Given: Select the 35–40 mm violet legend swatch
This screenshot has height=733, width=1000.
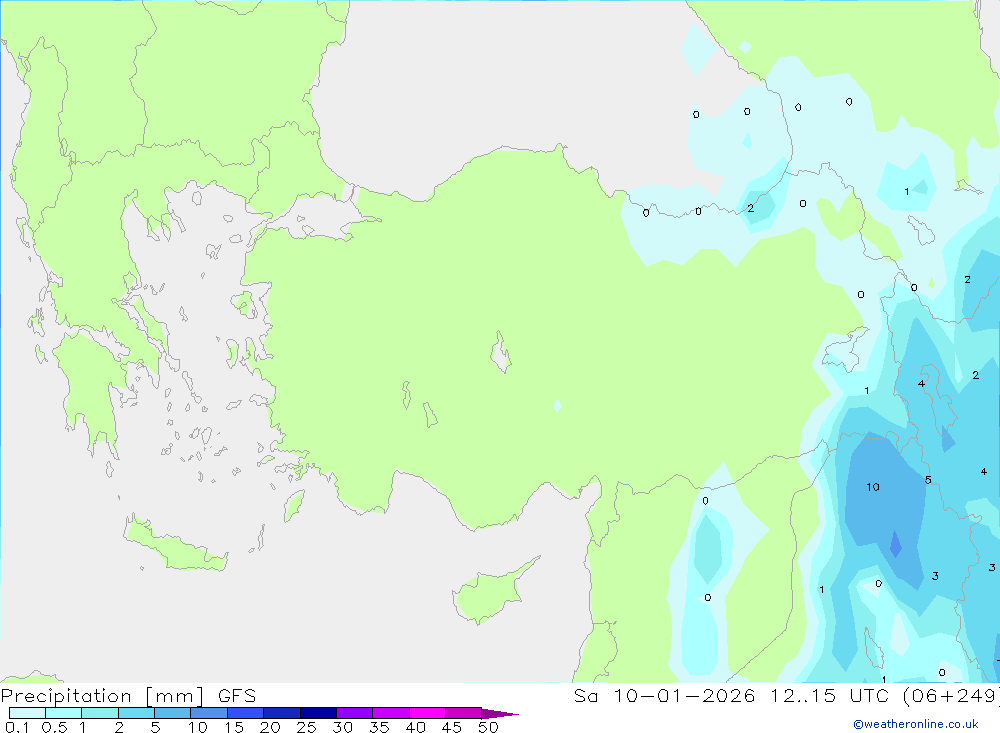Looking at the screenshot, I should pyautogui.click(x=391, y=713).
